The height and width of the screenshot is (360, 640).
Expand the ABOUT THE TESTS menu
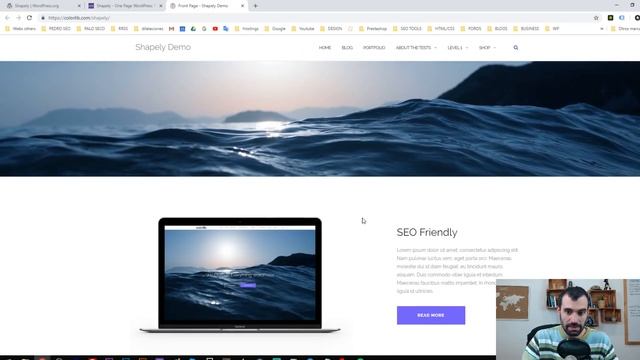(x=416, y=48)
